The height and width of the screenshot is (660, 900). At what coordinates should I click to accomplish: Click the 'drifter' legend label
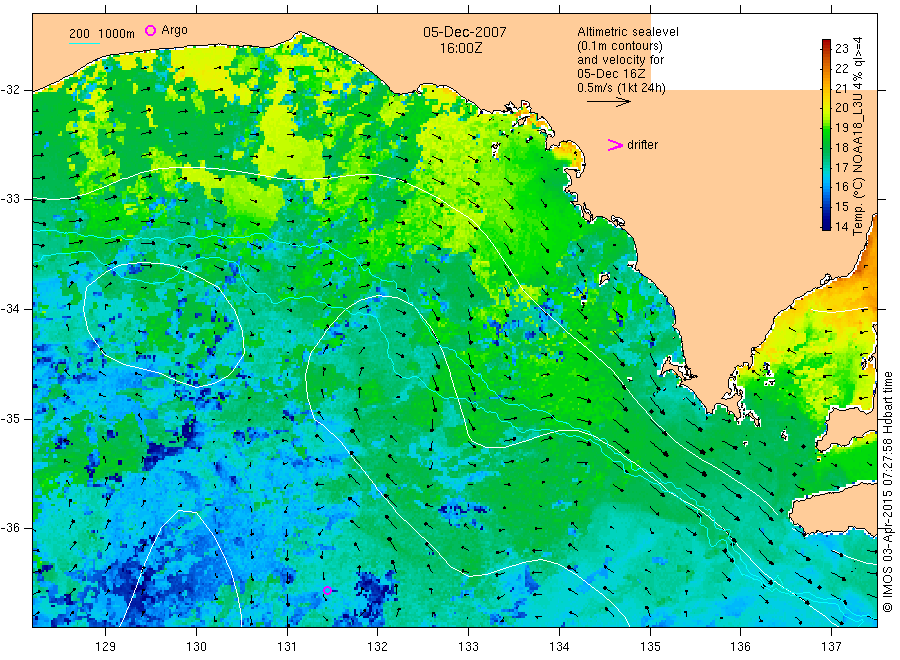tap(642, 145)
